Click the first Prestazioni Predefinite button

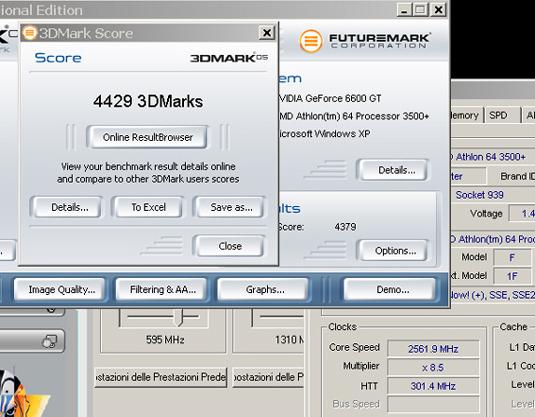(160, 377)
